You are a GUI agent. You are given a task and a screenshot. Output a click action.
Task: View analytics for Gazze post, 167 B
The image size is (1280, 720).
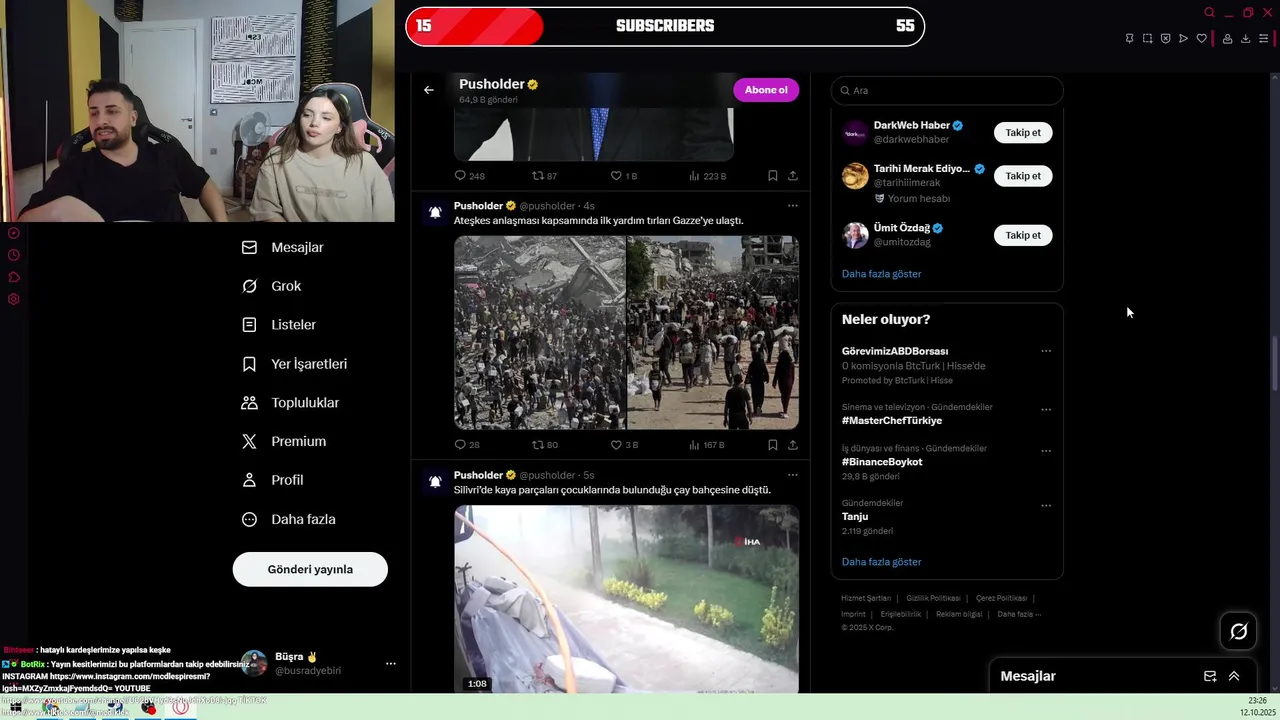707,445
